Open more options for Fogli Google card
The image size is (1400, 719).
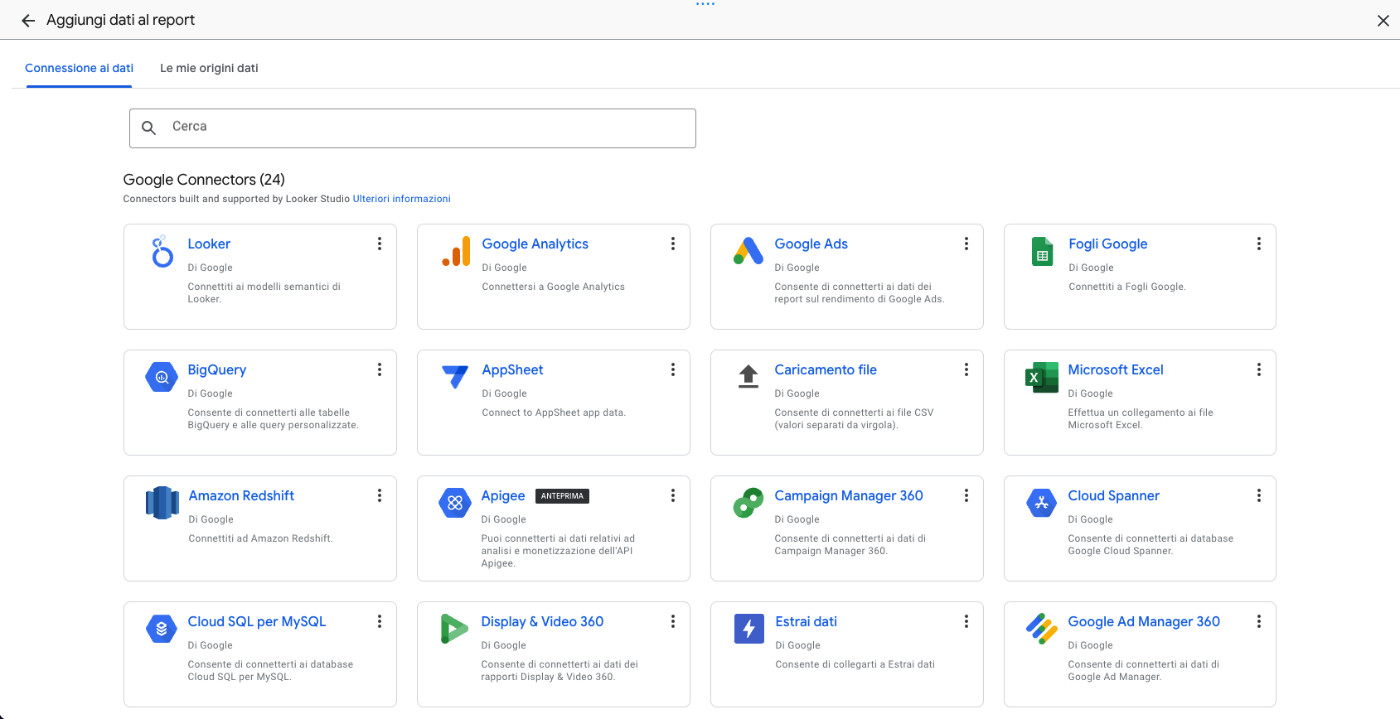[x=1259, y=244]
